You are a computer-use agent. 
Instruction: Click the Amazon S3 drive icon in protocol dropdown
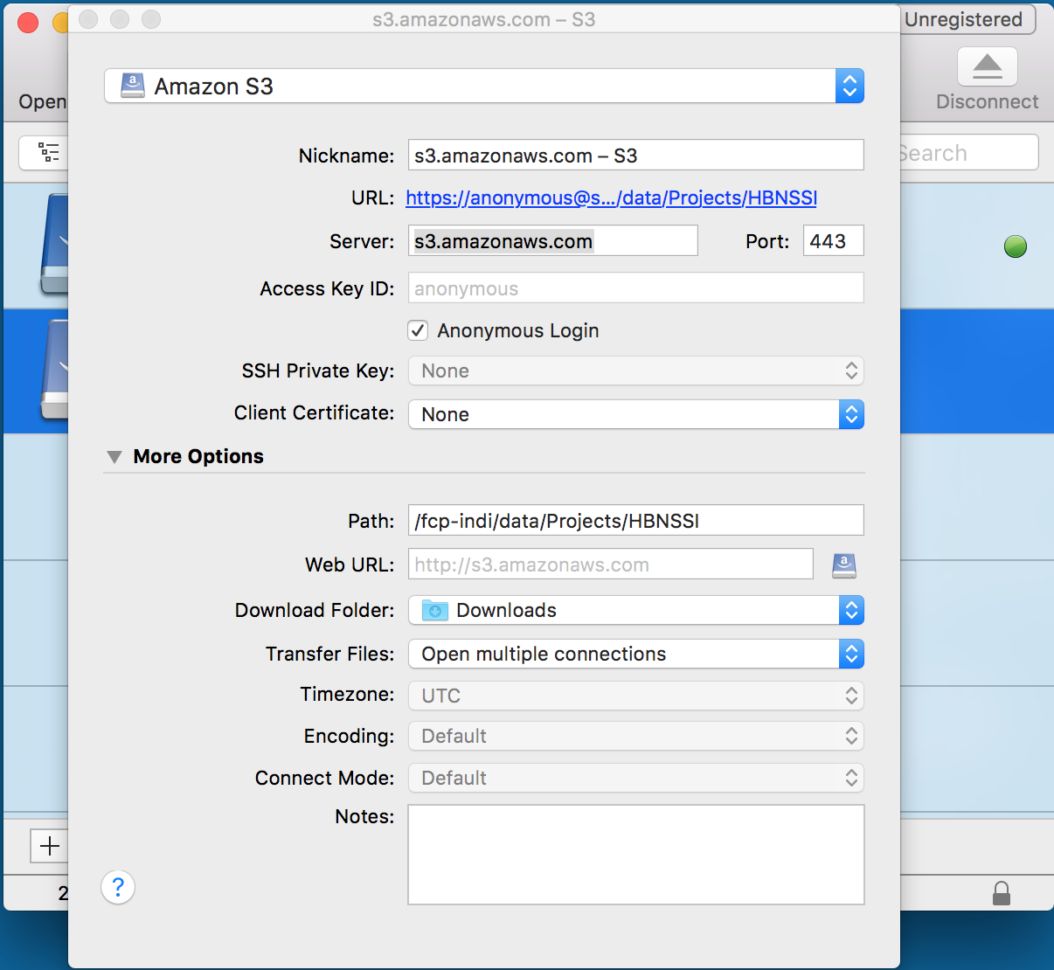[132, 86]
